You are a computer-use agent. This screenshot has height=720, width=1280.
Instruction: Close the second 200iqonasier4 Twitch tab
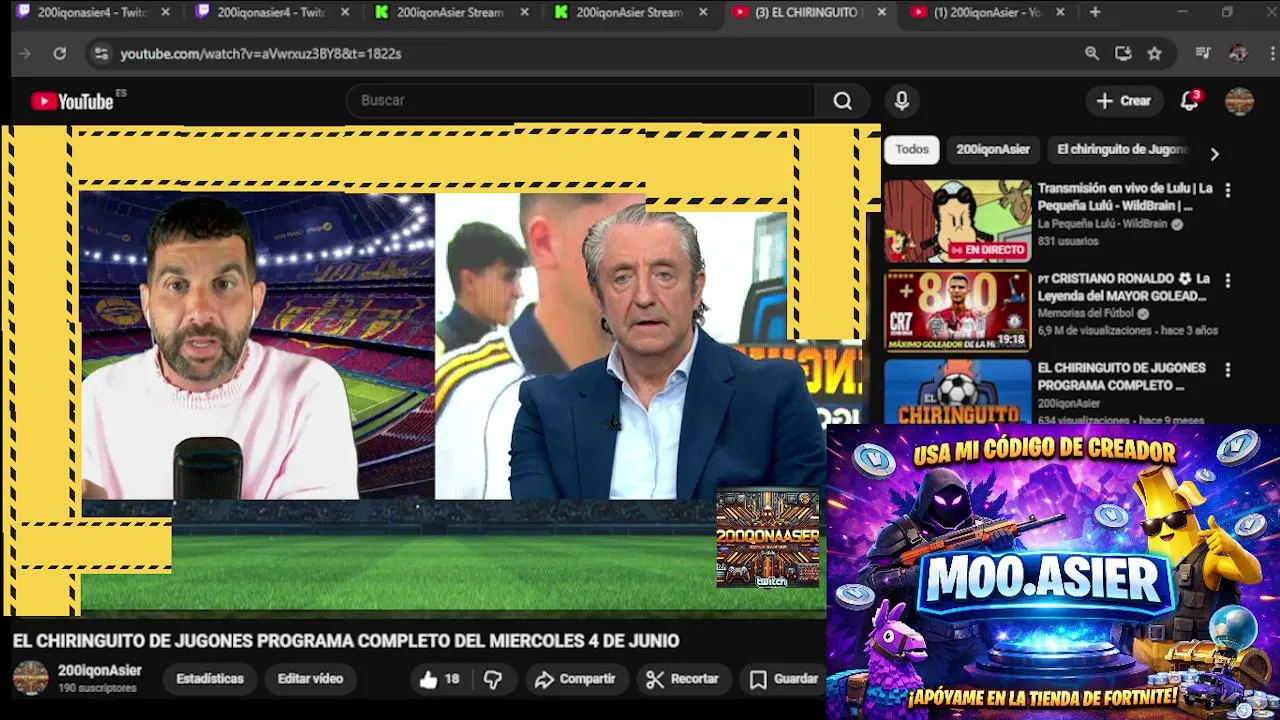pyautogui.click(x=345, y=12)
